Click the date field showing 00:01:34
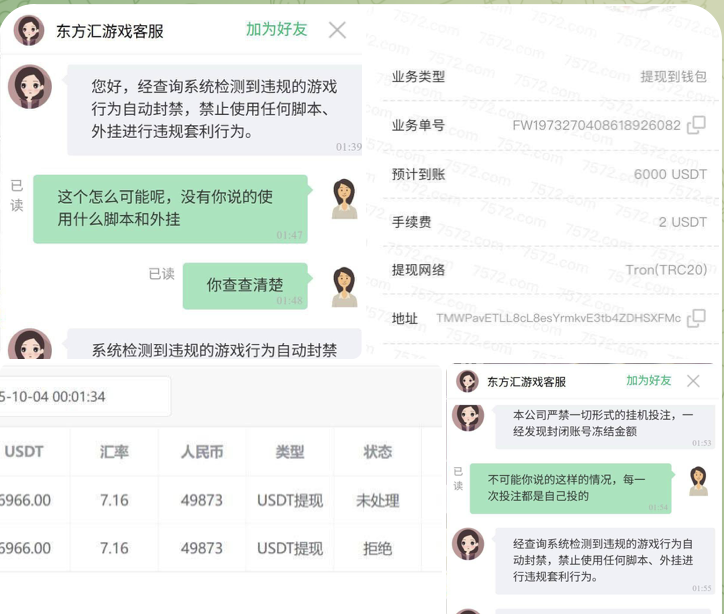724x614 pixels. (85, 397)
